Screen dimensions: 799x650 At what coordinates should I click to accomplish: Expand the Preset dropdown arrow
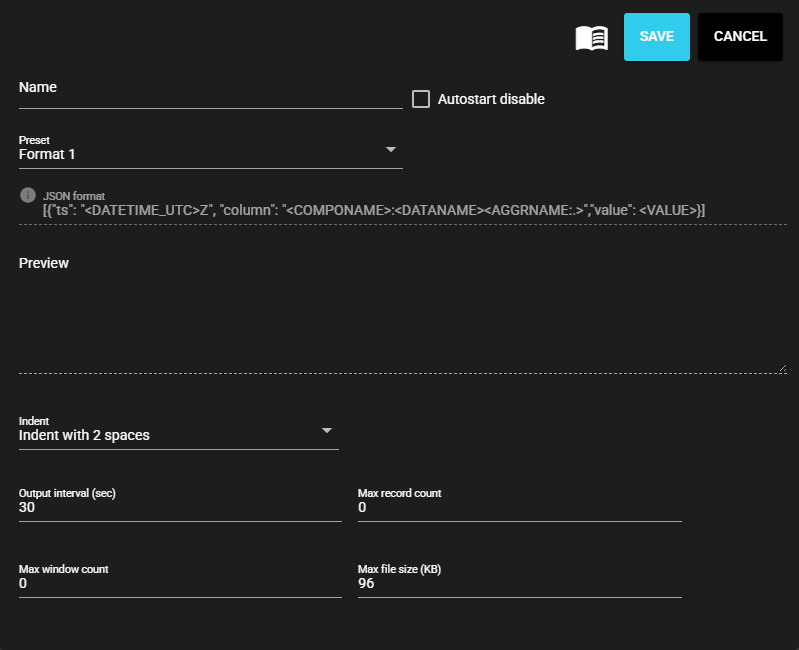[391, 150]
